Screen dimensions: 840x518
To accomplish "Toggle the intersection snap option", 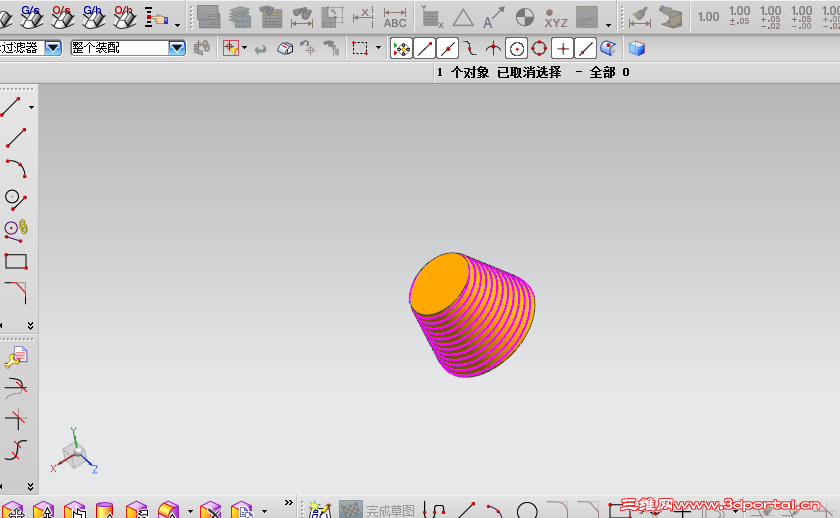I will tap(493, 49).
